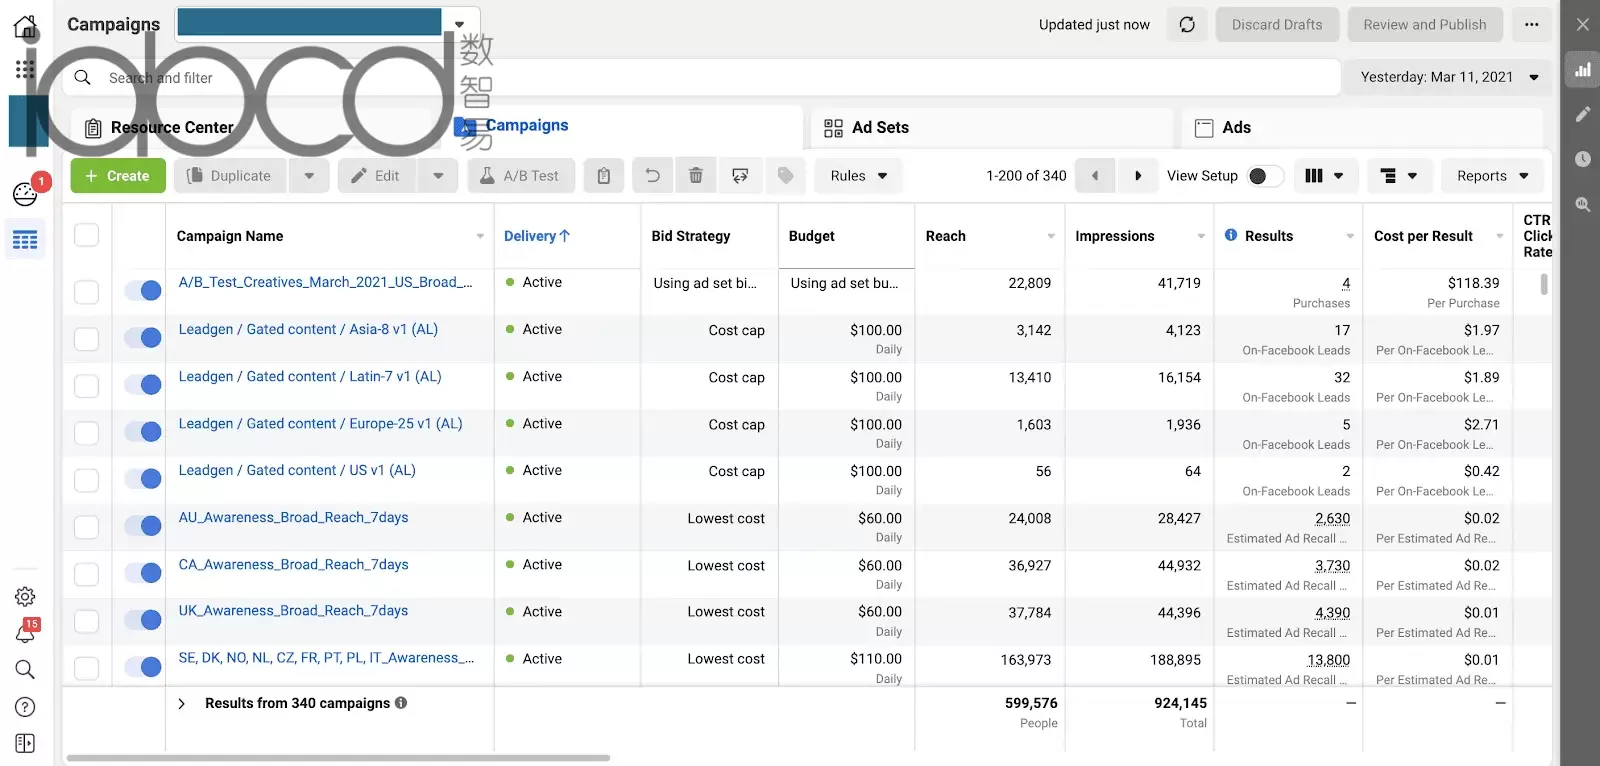Viewport: 1600px width, 766px height.
Task: Turn off the Leadgen Latin-7 v1 campaign toggle
Action: (x=143, y=384)
